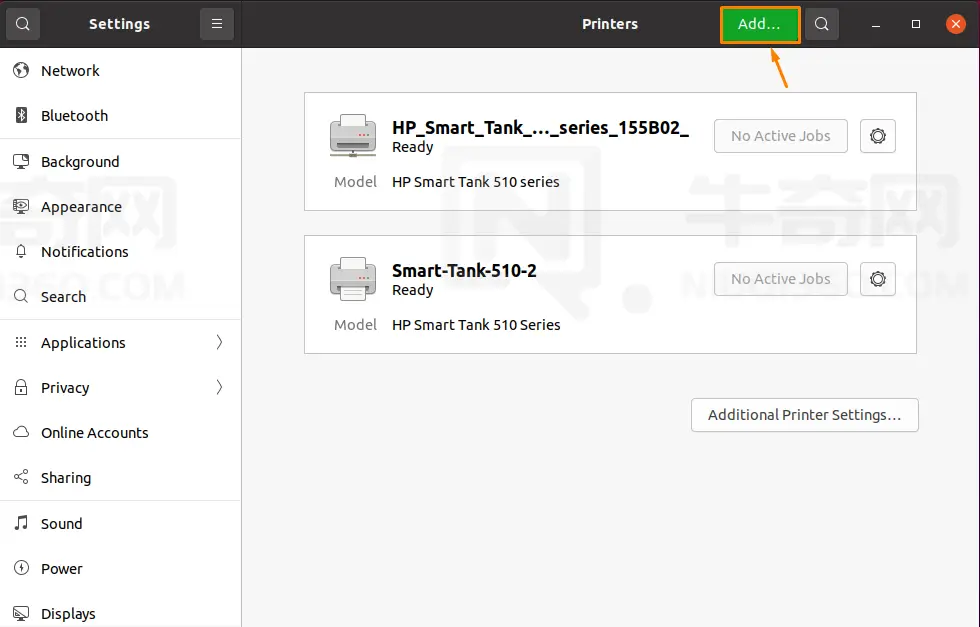The image size is (980, 627).
Task: Click the Search magnifier icon in sidebar list
Action: pyautogui.click(x=21, y=296)
